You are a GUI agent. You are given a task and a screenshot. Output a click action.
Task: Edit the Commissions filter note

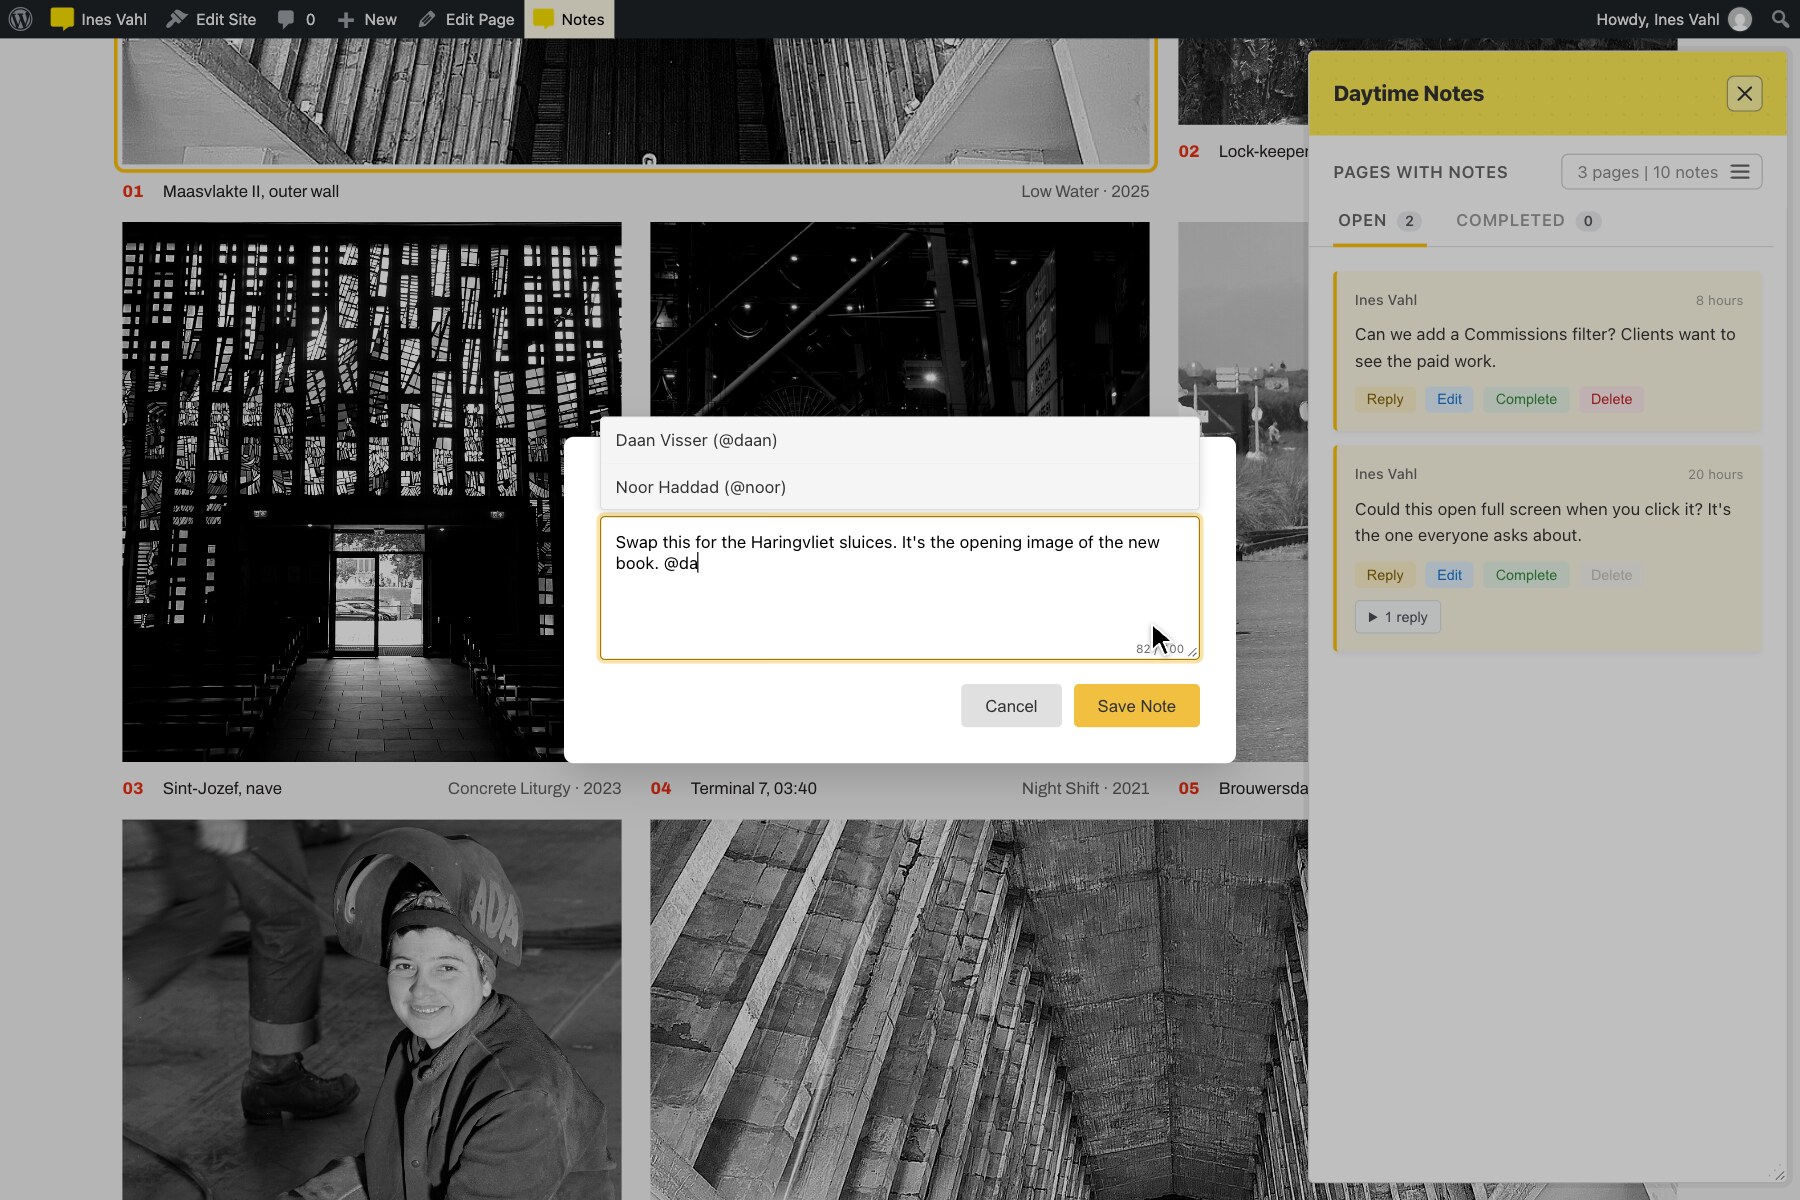[x=1449, y=399]
